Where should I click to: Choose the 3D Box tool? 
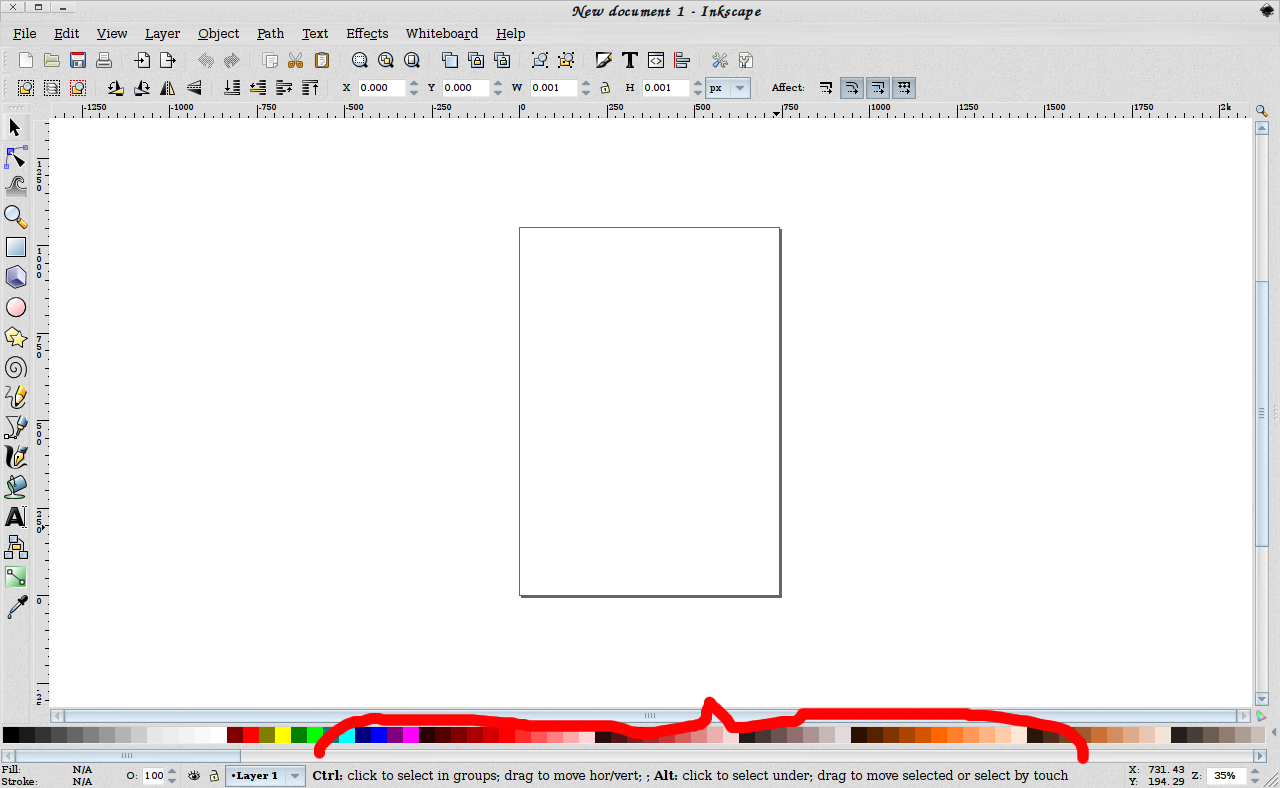(16, 277)
